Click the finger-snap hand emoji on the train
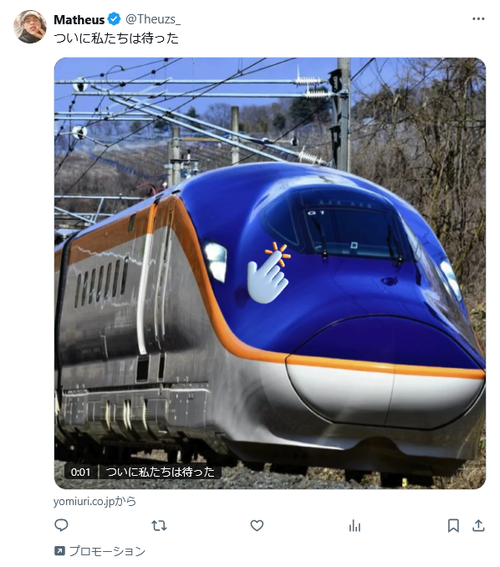 click(269, 273)
